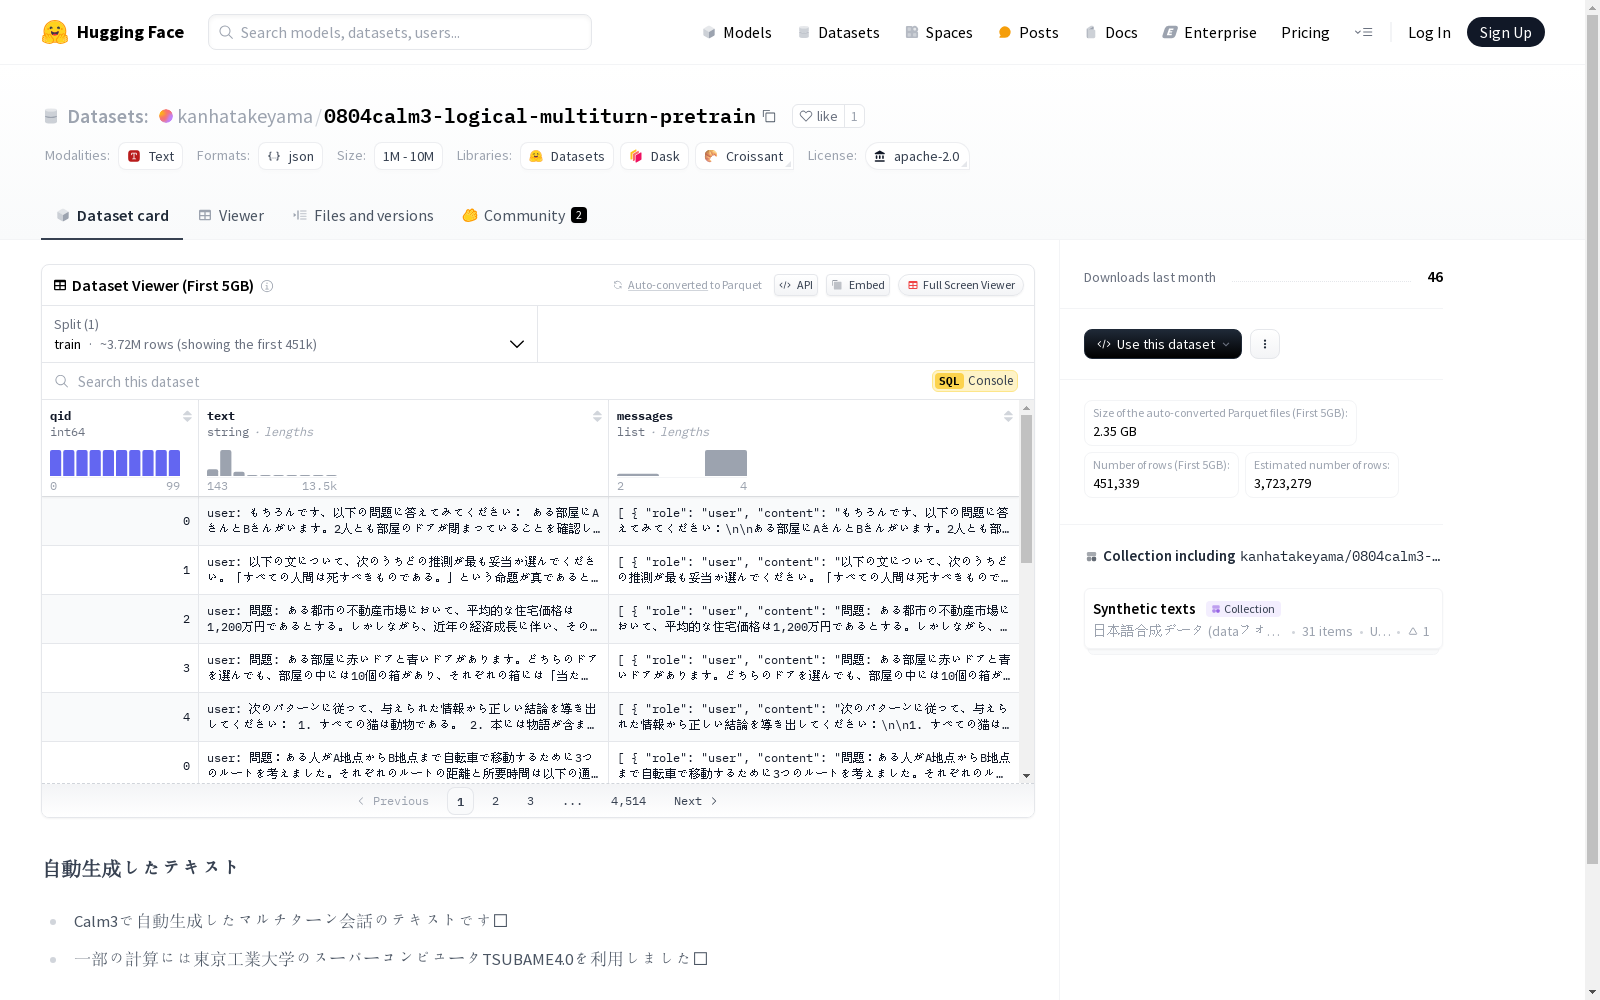Open the Posts nav item

pos(1028,32)
